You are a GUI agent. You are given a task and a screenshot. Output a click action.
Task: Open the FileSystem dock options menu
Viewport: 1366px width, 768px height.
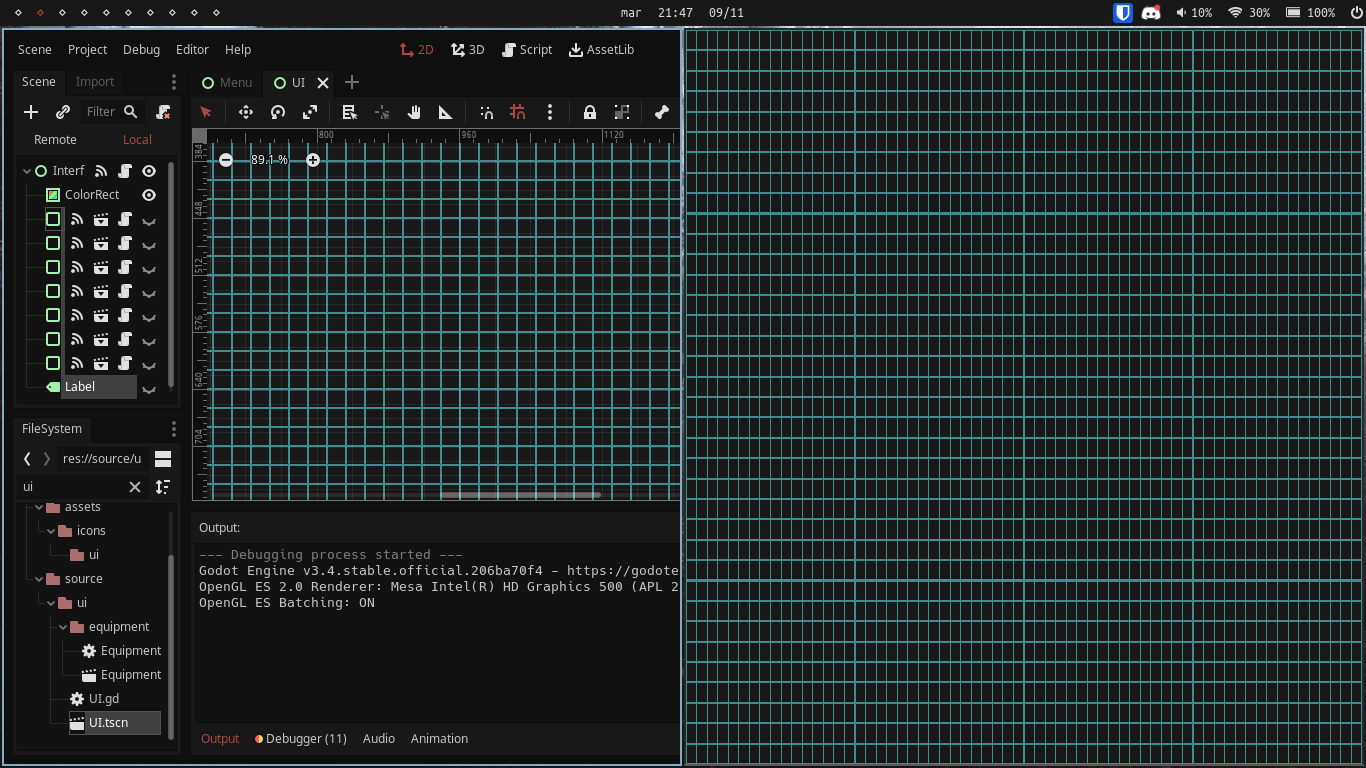coord(173,429)
